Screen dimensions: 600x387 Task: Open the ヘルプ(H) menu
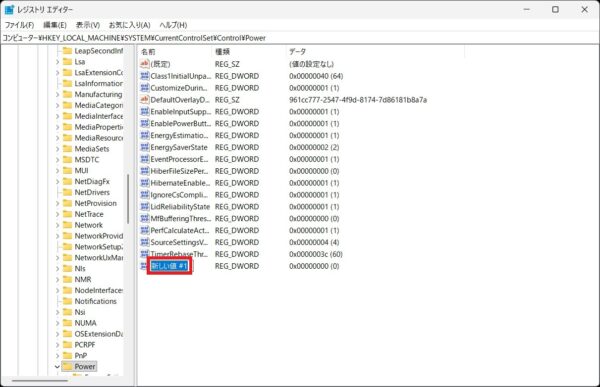pos(173,25)
